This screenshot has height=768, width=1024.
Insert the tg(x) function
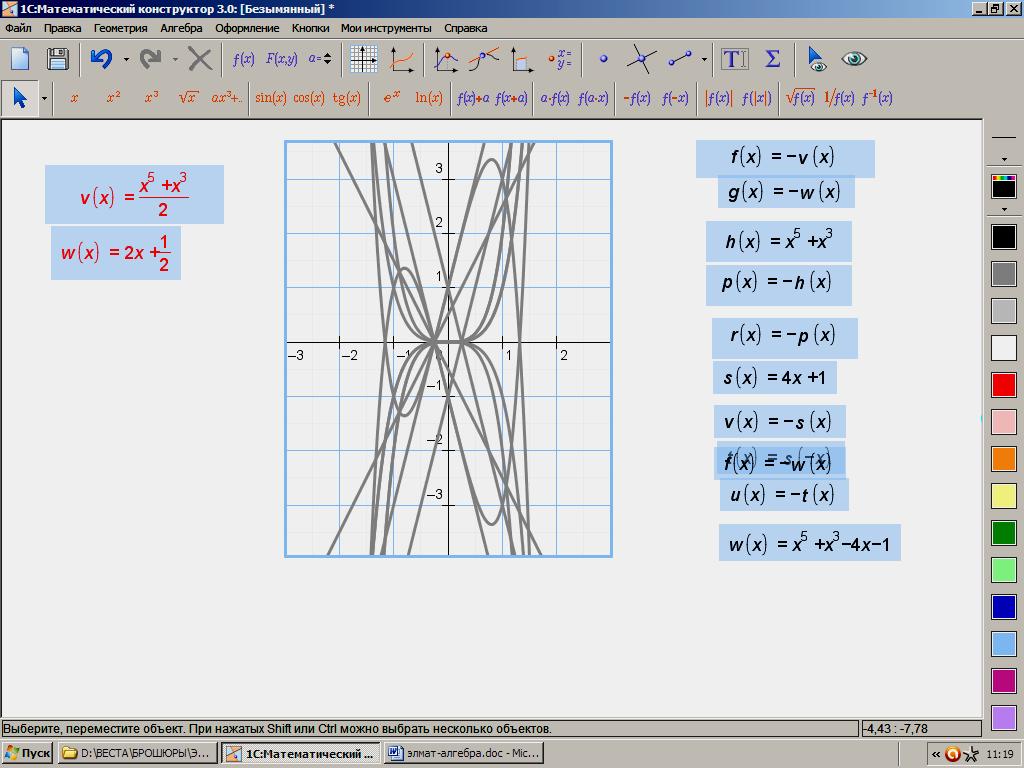(x=346, y=98)
